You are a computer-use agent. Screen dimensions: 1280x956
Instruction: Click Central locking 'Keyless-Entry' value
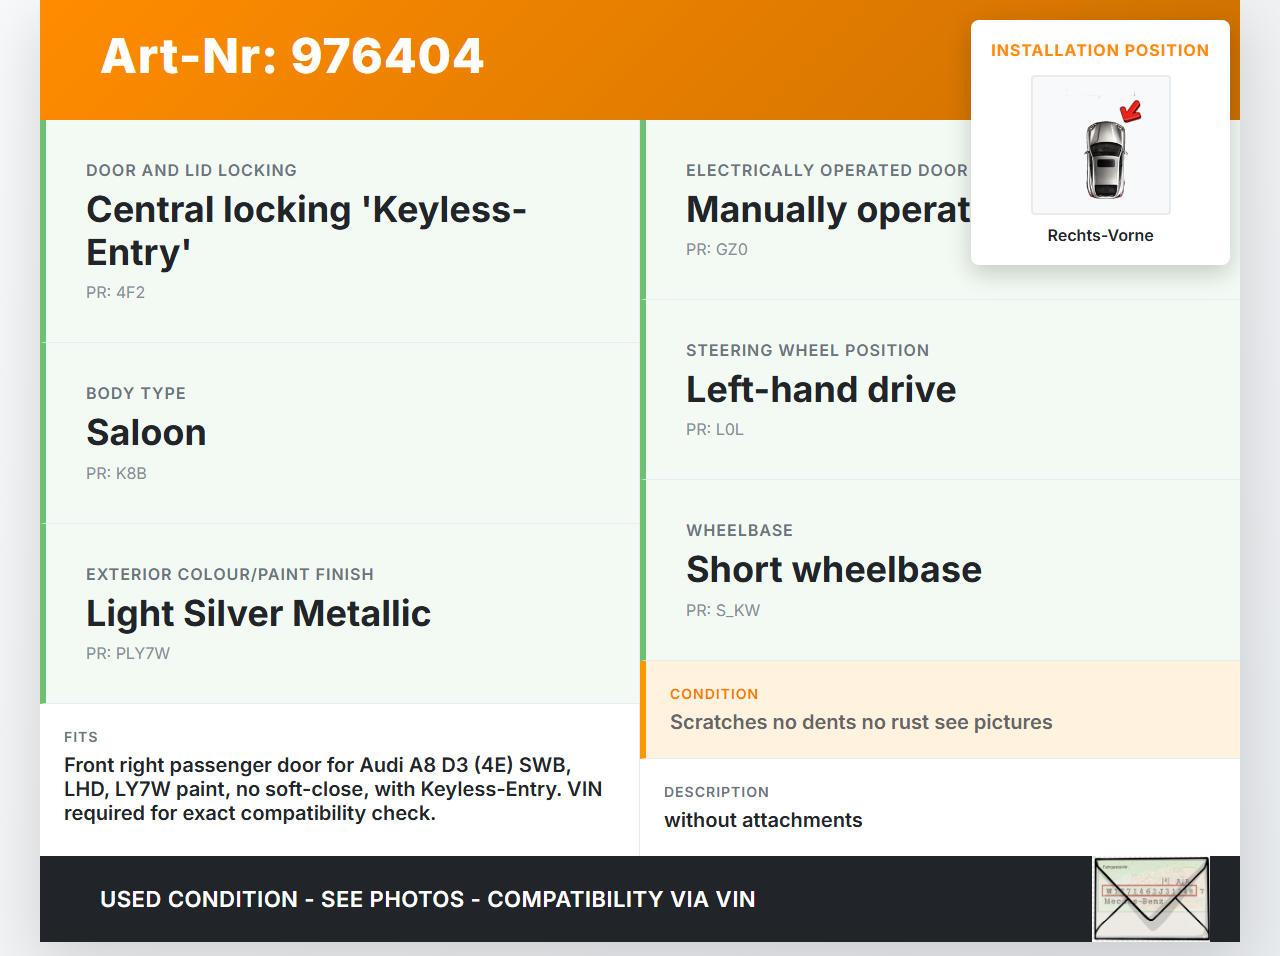pyautogui.click(x=306, y=230)
